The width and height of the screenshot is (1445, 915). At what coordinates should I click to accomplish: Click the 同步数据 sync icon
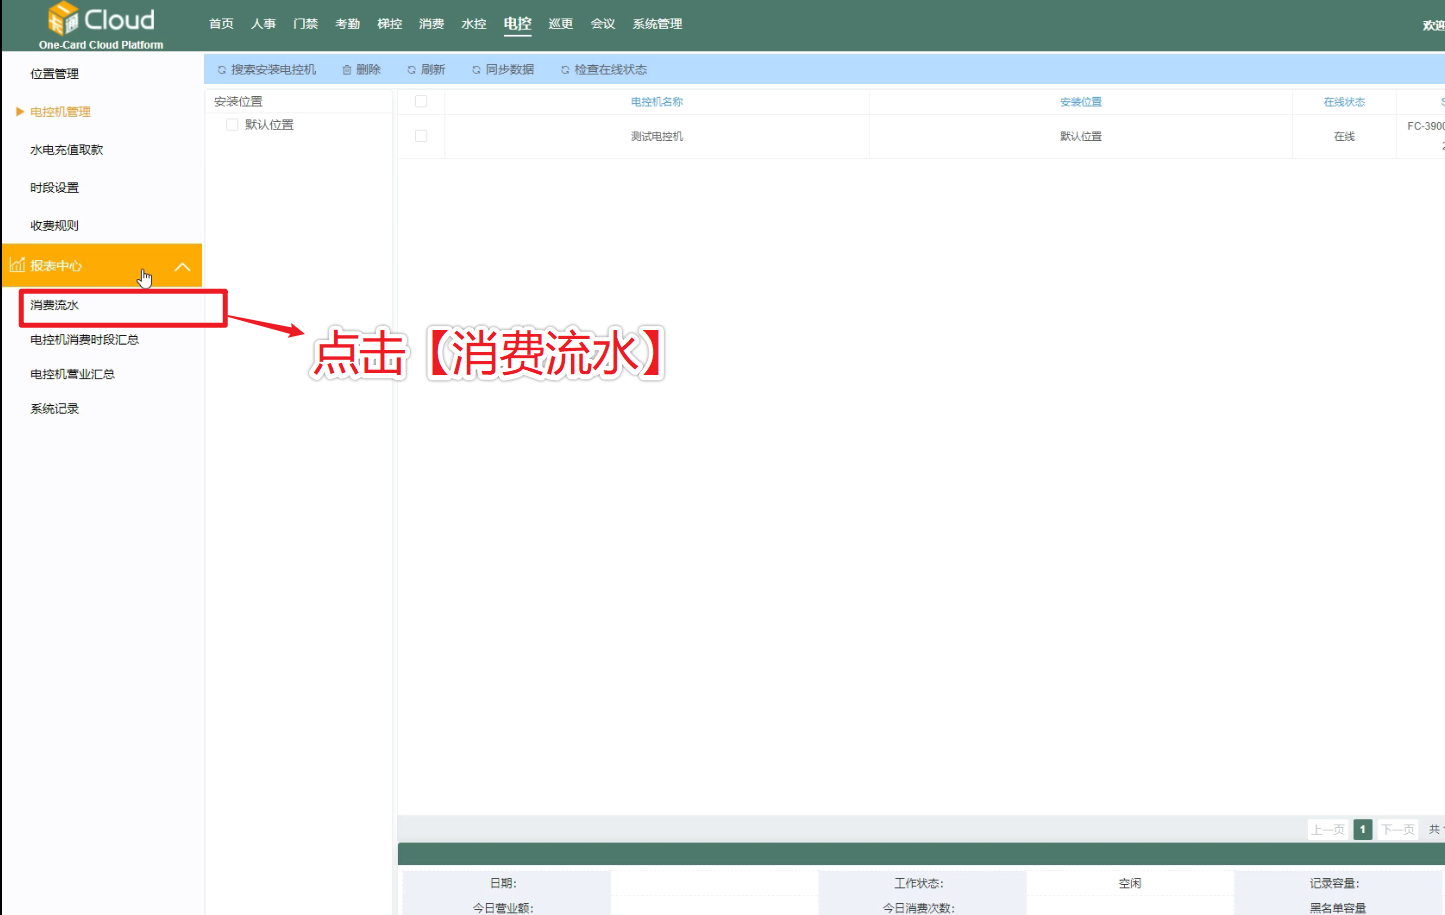(476, 70)
